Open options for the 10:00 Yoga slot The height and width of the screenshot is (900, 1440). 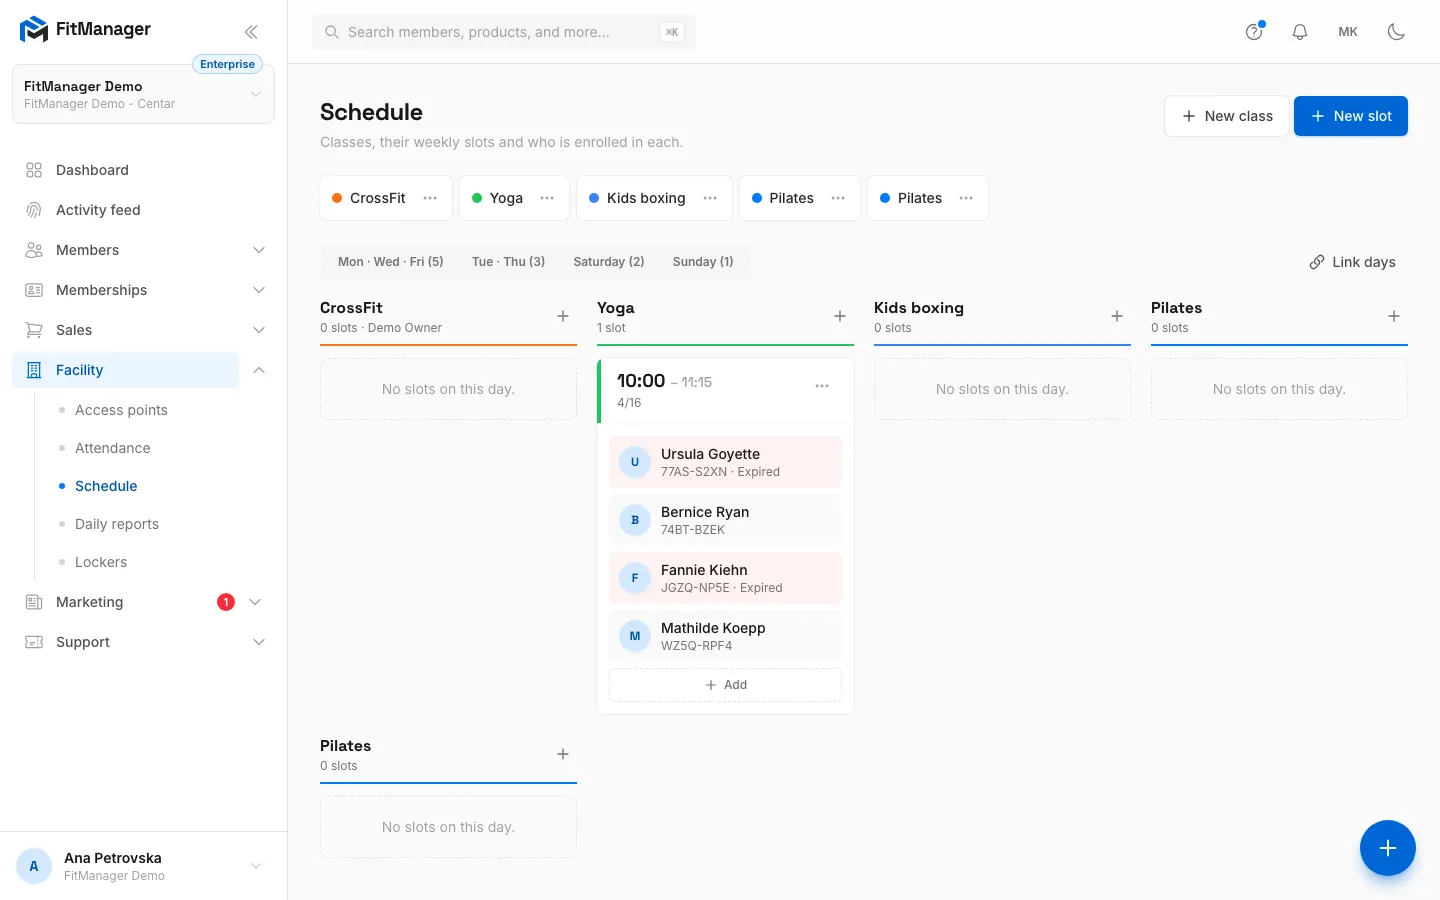point(822,386)
